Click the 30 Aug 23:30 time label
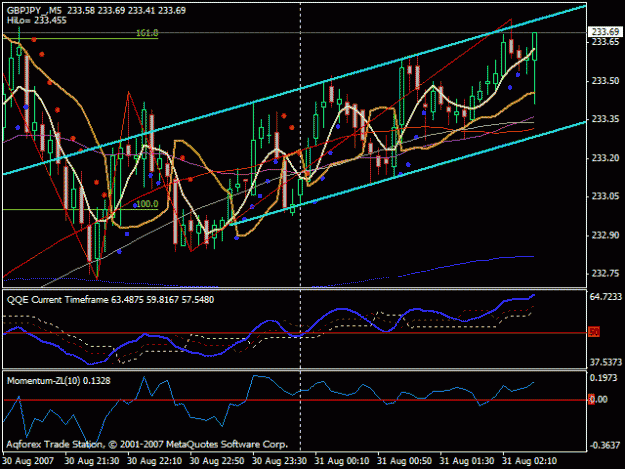Viewport: 625px width, 469px height. [279, 461]
